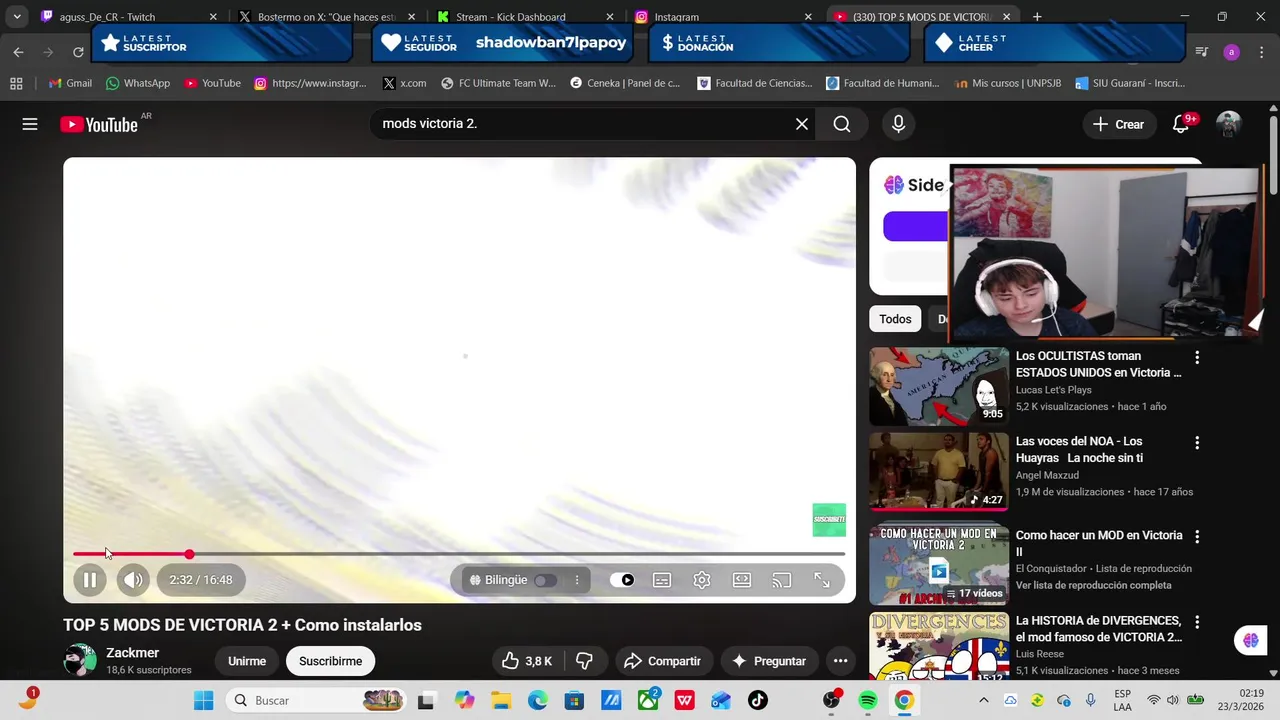Switch to the Stream Kick Dashboard tab
The height and width of the screenshot is (720, 1280).
coord(525,17)
